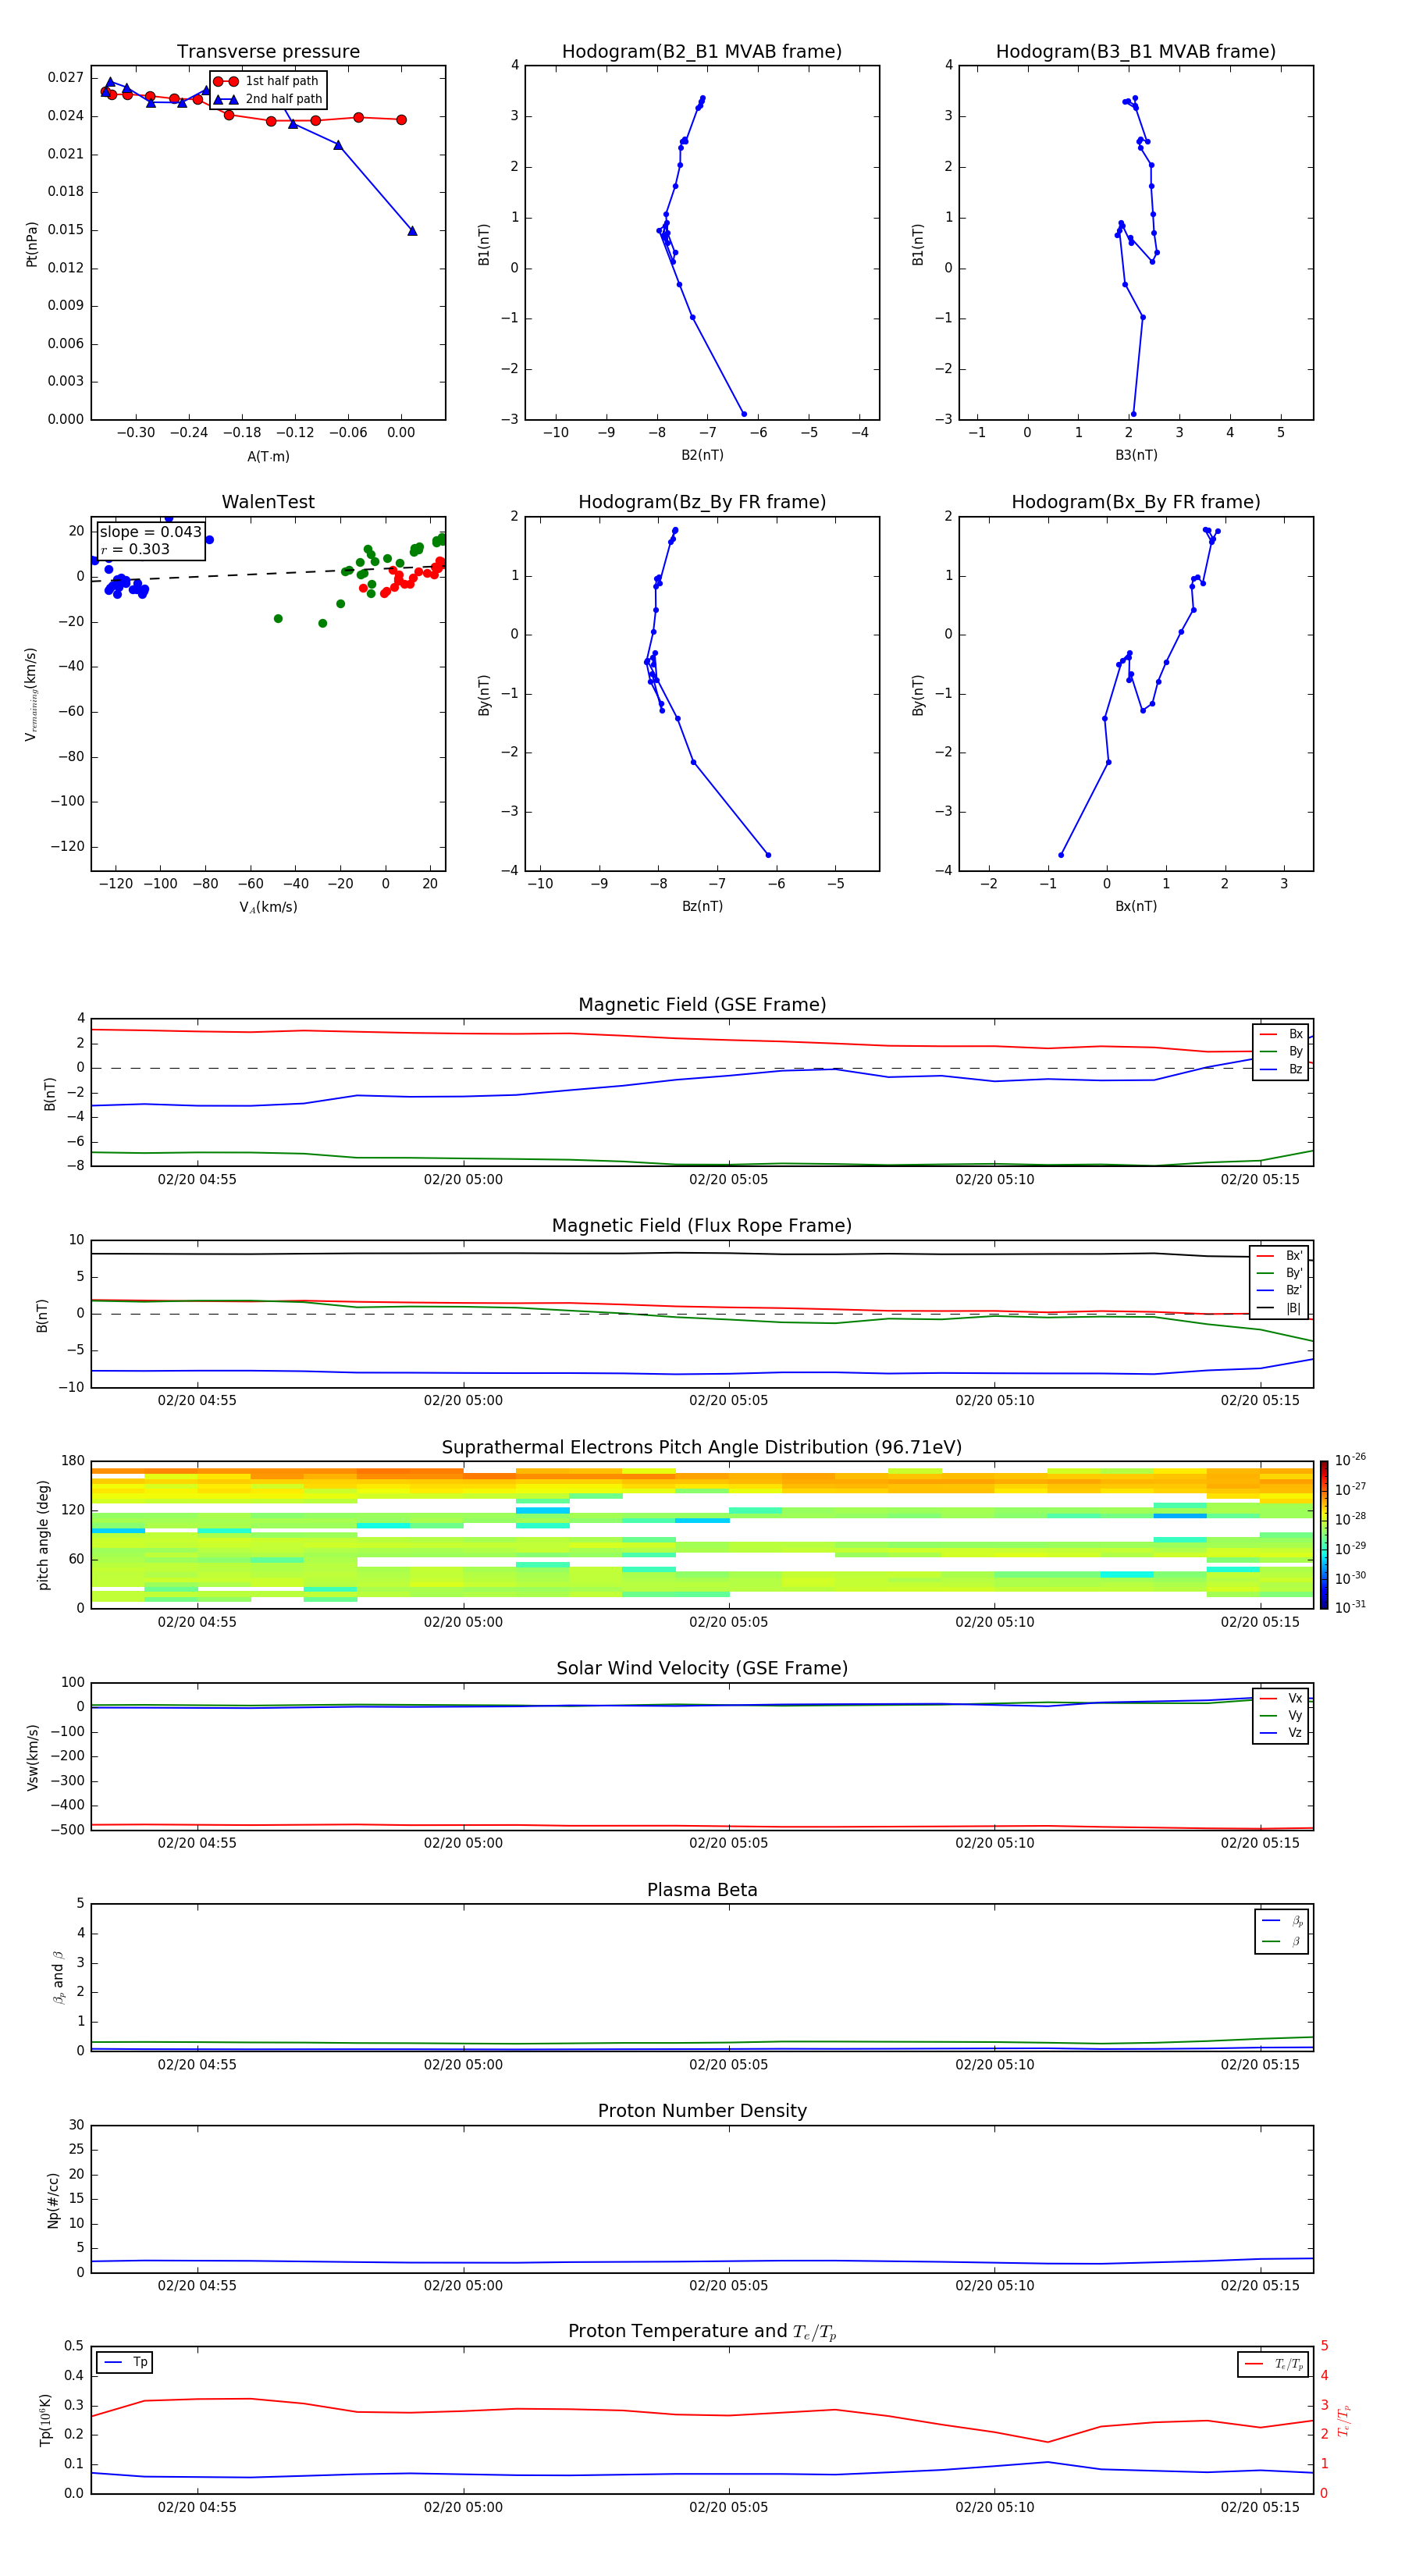Click the Vx solar wind legend entry

[x=1281, y=1698]
